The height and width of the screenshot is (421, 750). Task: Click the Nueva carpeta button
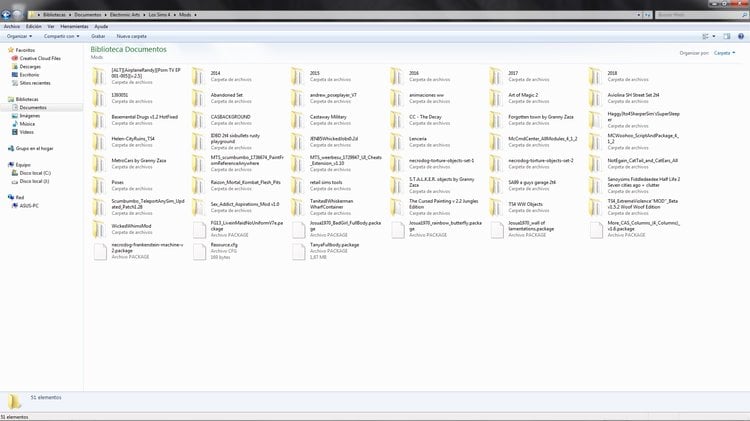coord(132,36)
